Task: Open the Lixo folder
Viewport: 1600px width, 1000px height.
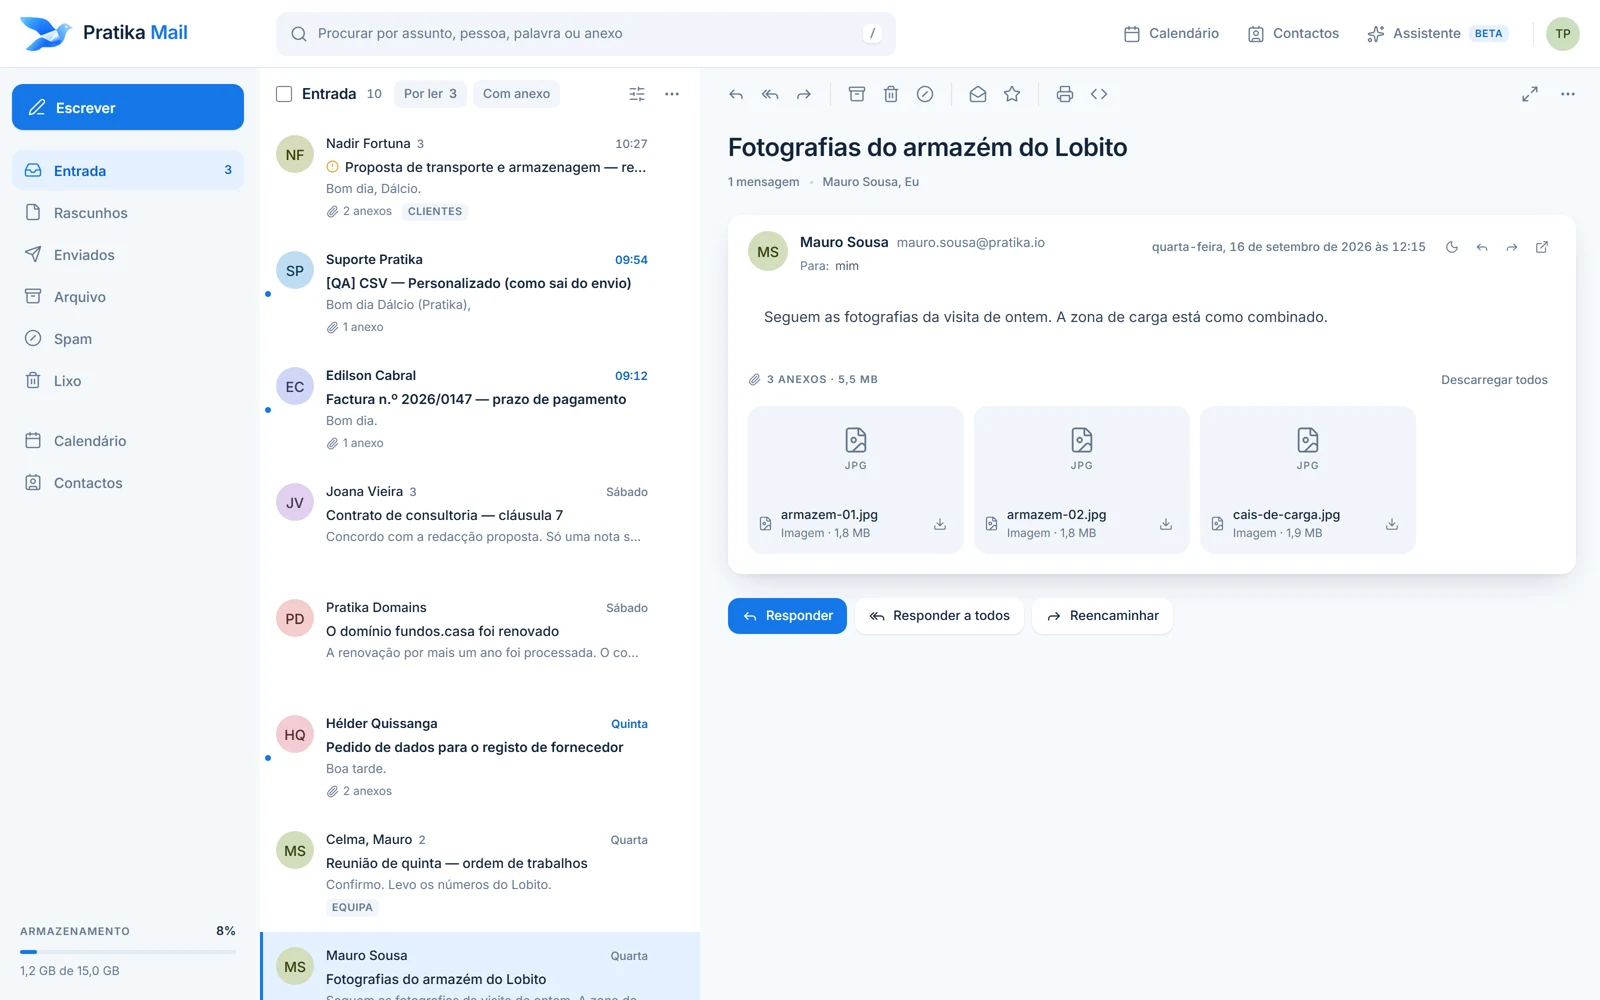Action: point(128,381)
